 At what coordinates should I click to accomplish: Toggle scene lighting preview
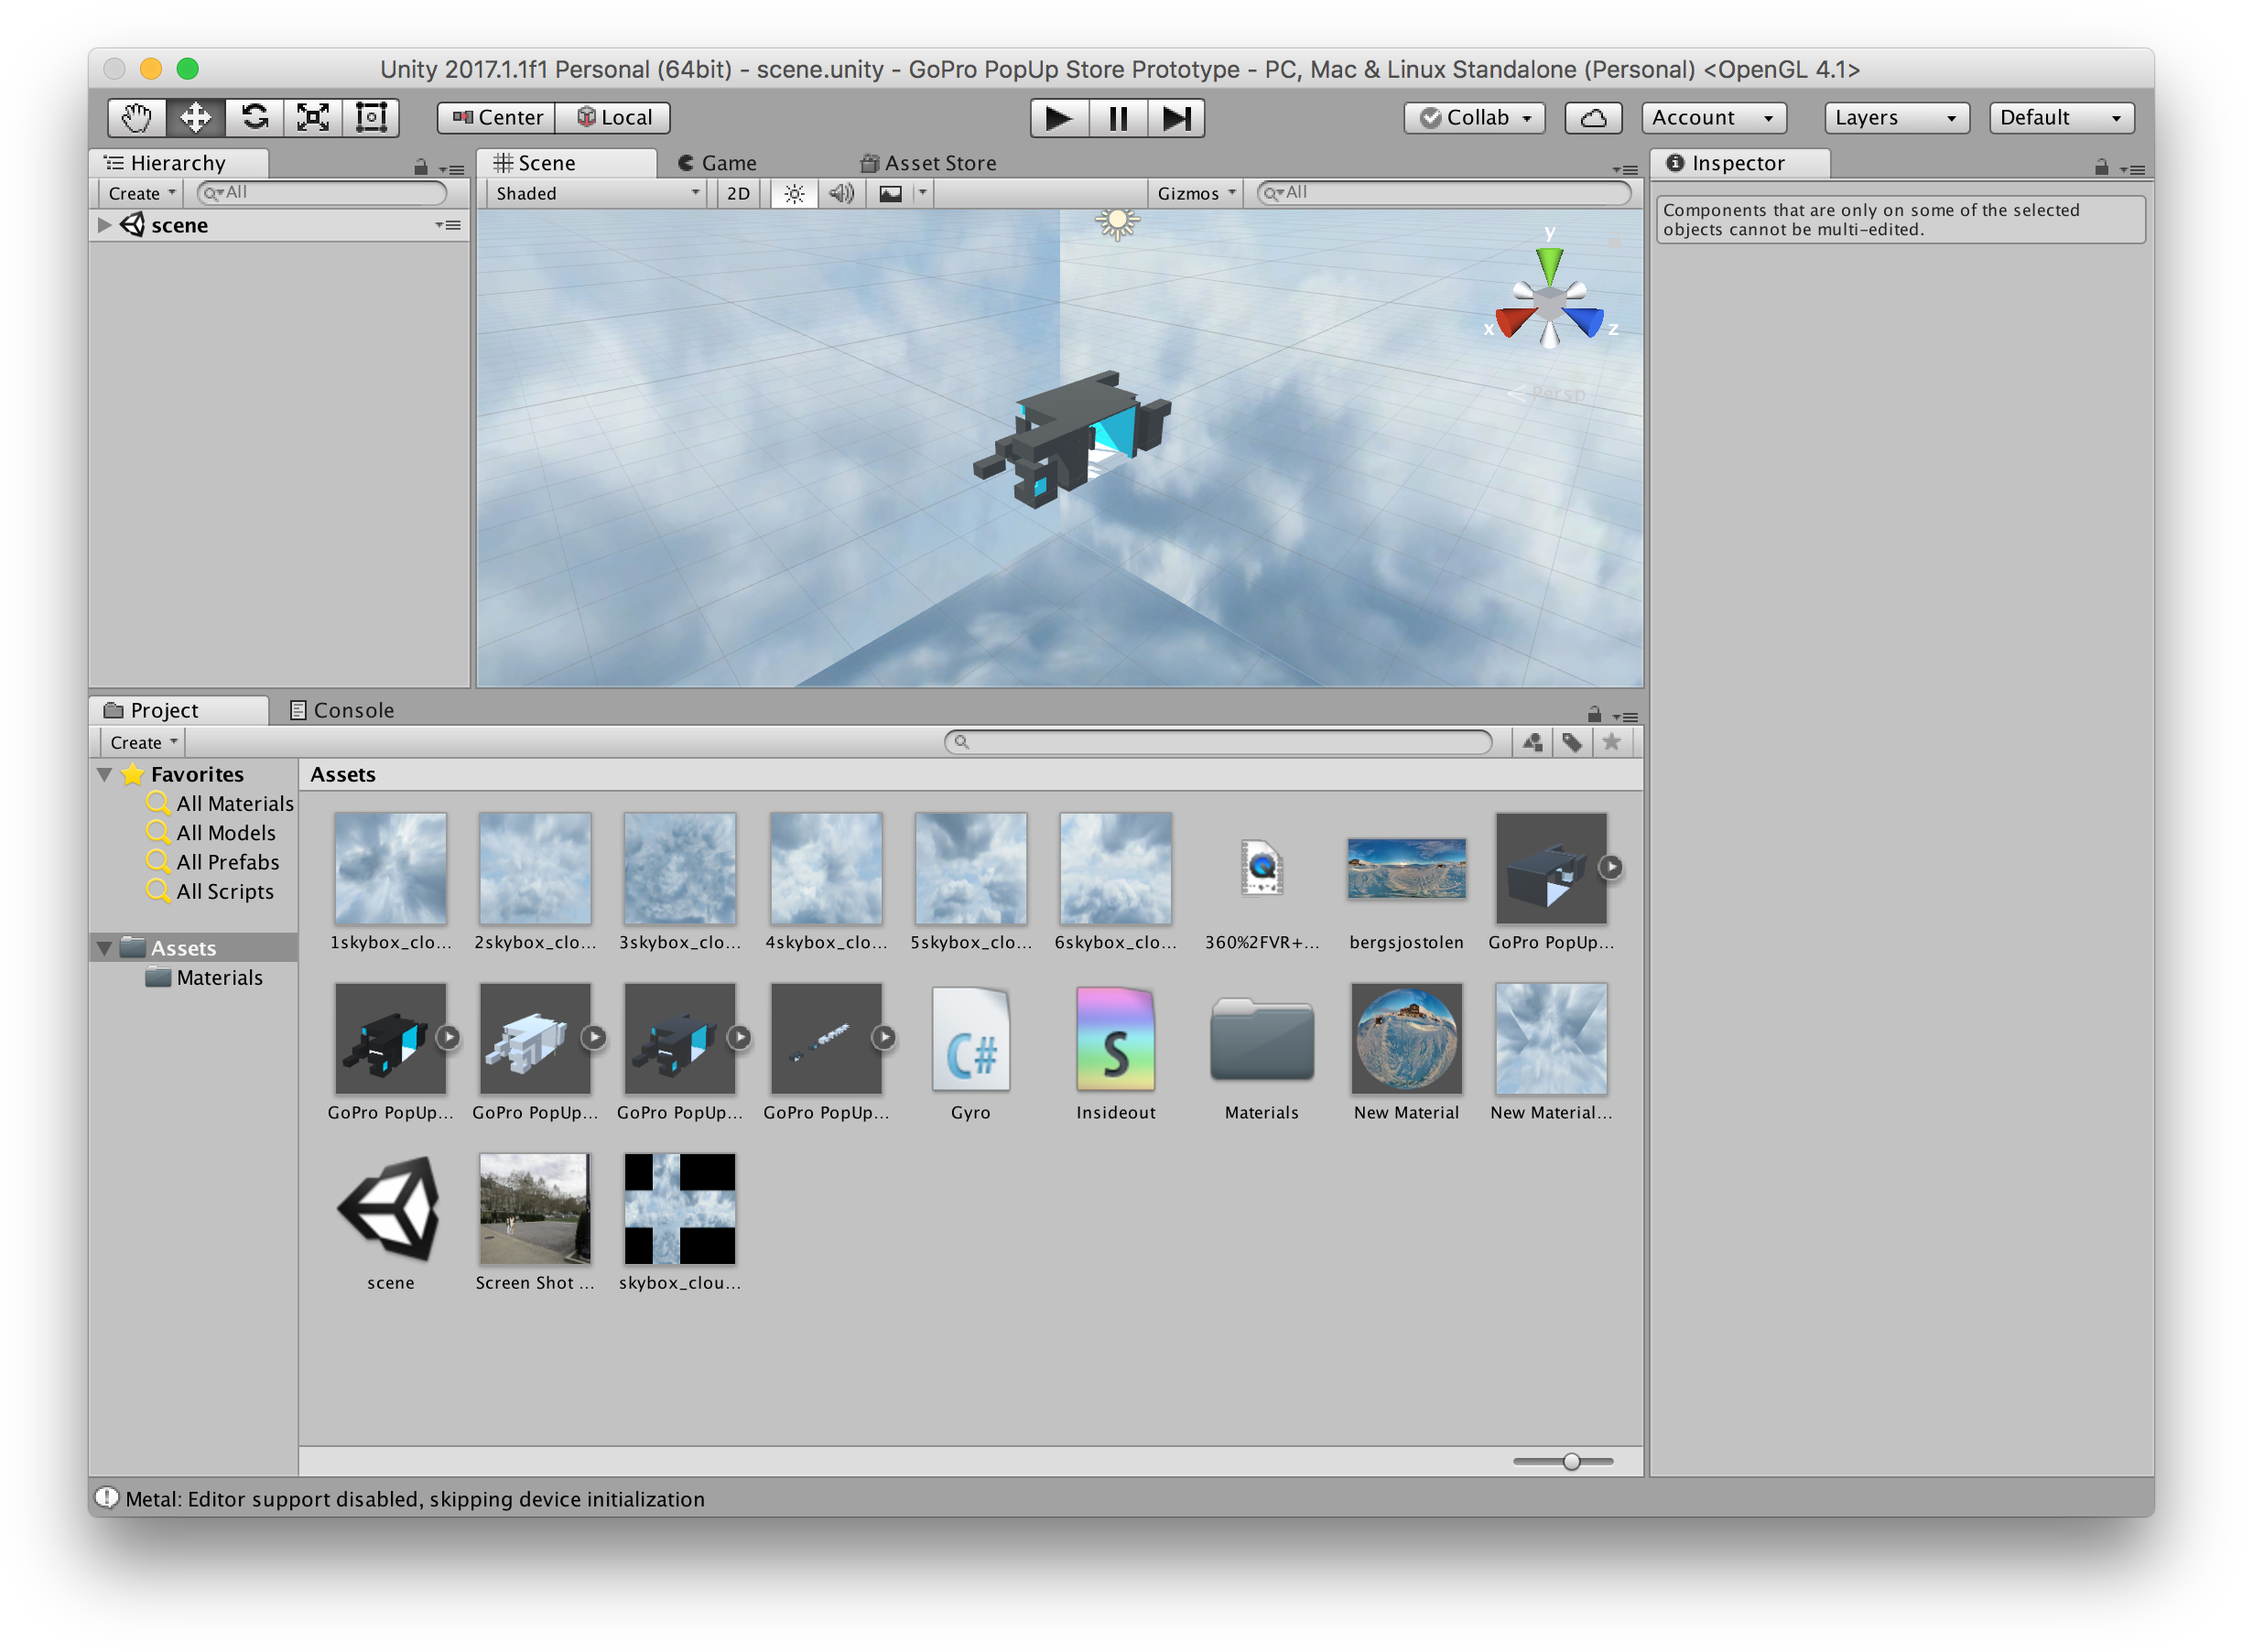tap(793, 193)
